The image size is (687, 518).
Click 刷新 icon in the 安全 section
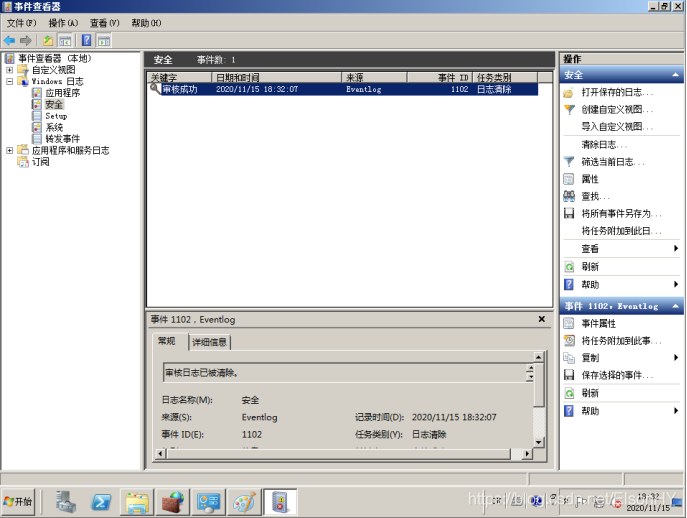[x=569, y=266]
